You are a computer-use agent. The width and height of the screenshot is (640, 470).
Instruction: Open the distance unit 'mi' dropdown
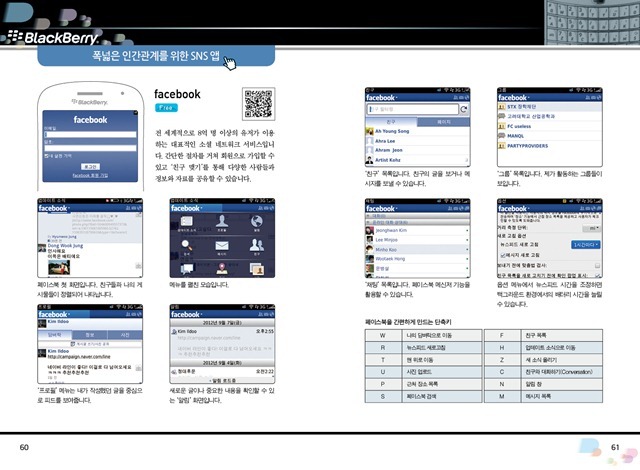point(593,228)
